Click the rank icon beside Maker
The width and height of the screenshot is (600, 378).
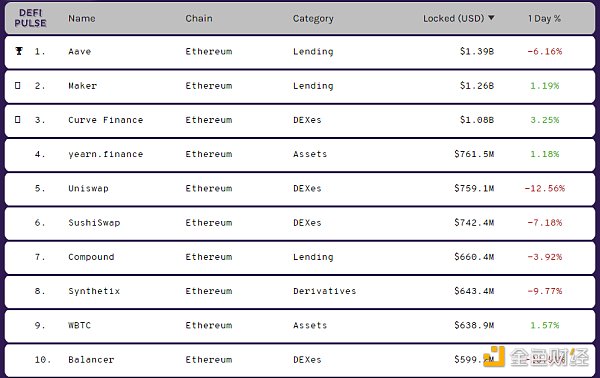(x=18, y=85)
